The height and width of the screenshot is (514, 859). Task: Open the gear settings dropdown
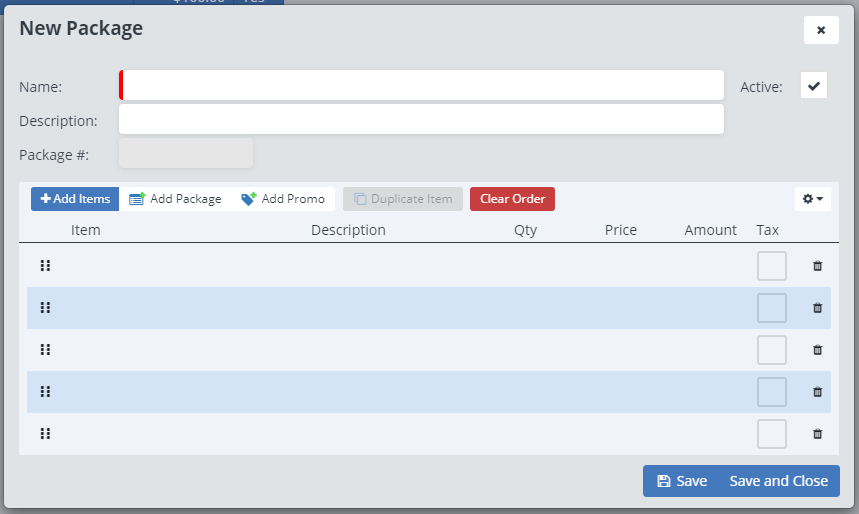tap(813, 199)
